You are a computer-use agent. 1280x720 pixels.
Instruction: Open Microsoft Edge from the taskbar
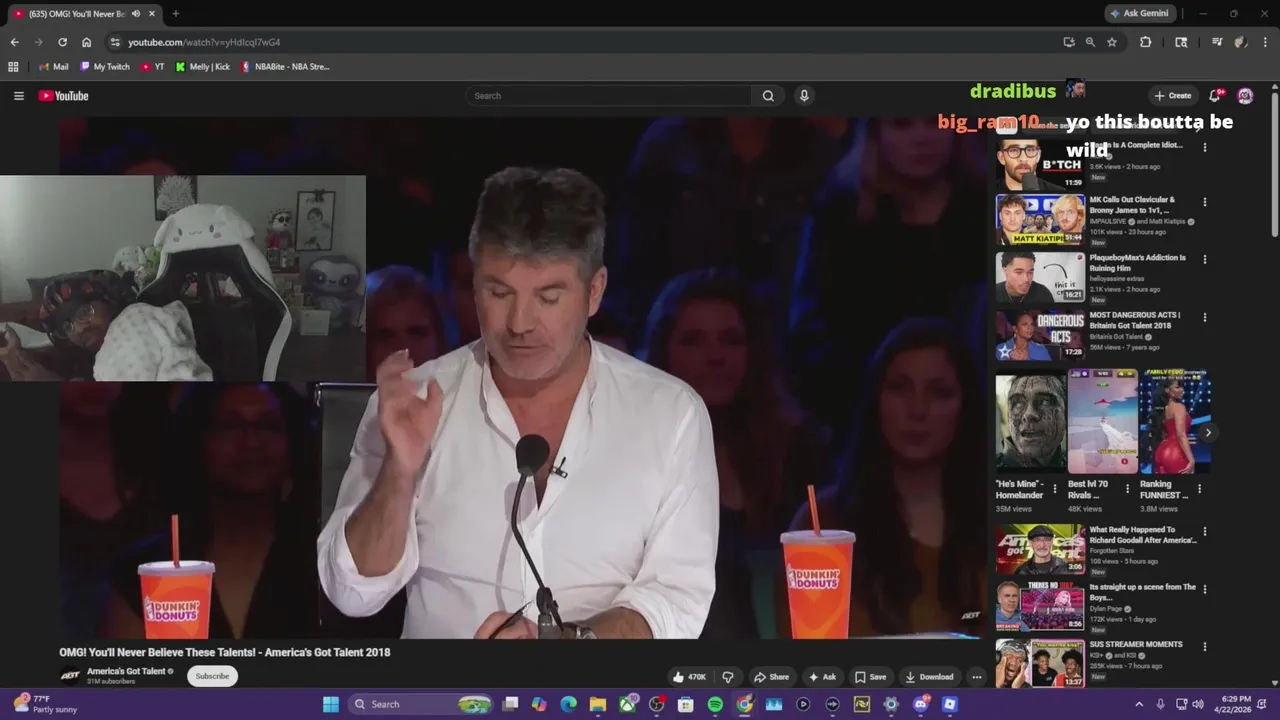pyautogui.click(x=568, y=704)
